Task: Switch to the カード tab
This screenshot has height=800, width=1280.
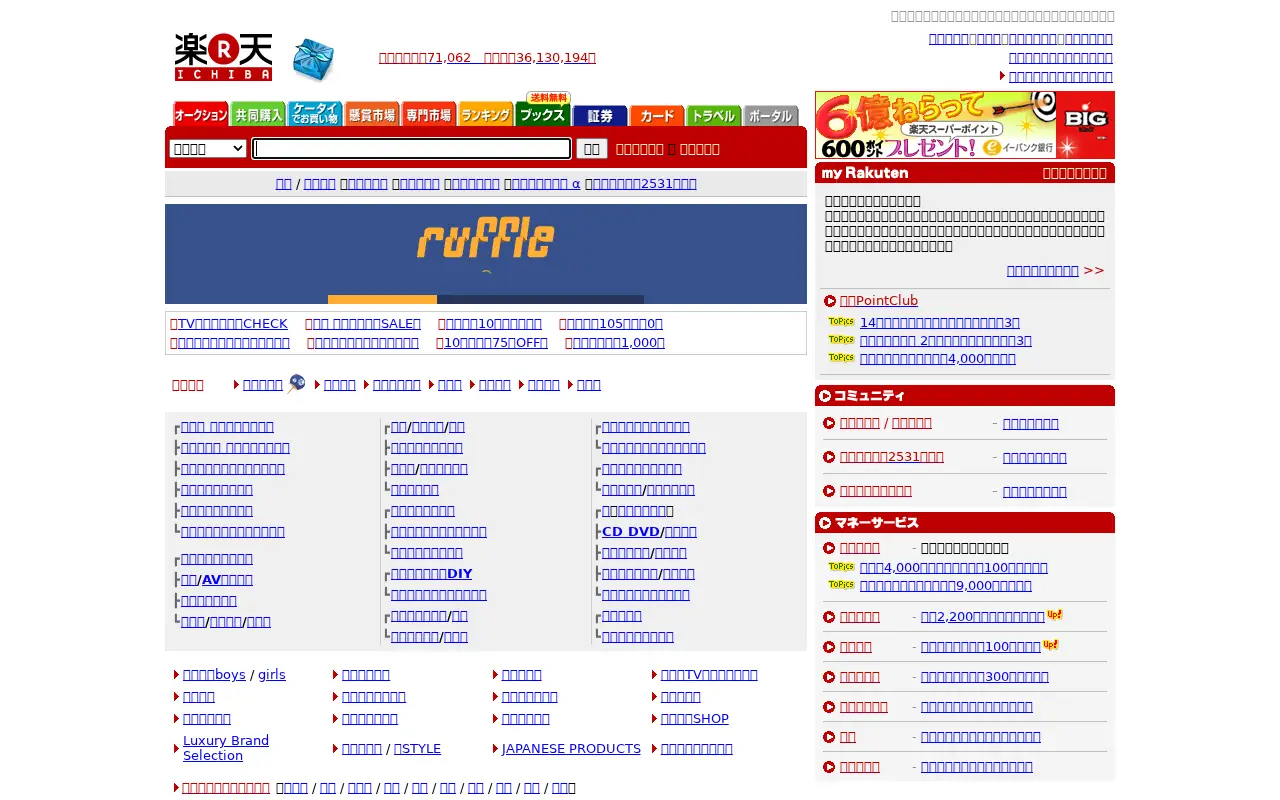Action: point(657,116)
